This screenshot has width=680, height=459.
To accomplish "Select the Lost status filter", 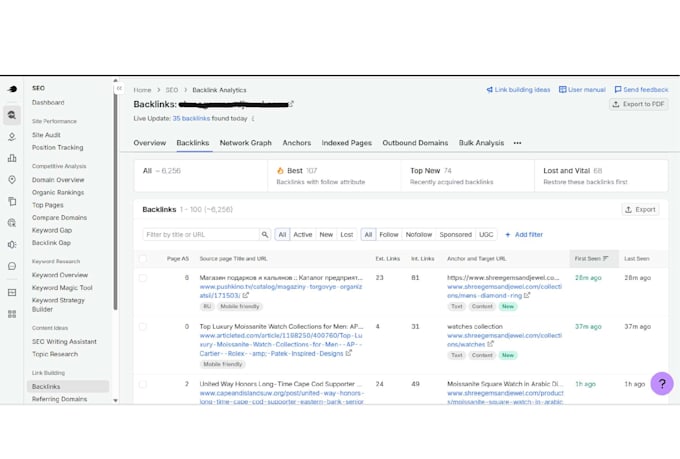I will click(347, 234).
